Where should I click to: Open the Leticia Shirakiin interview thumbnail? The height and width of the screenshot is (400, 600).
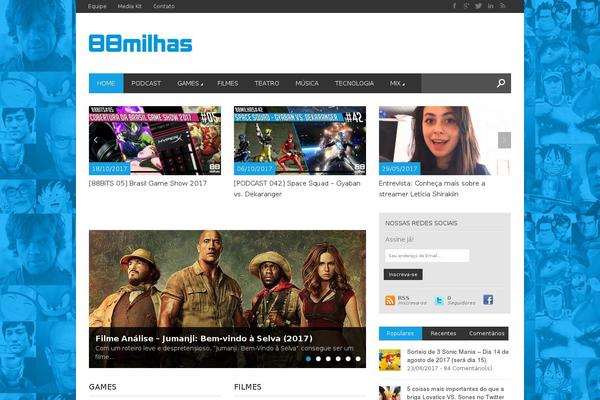[445, 140]
